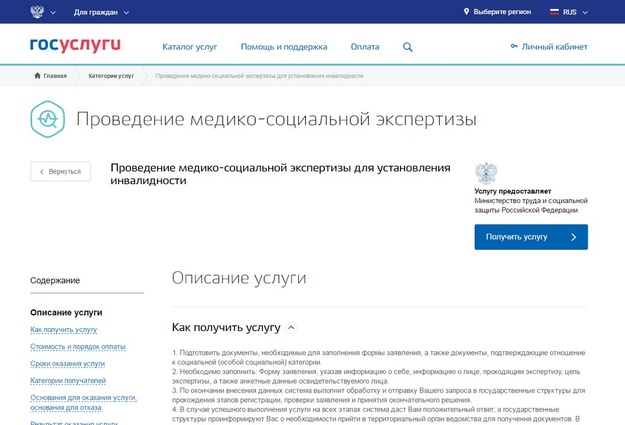Viewport: 625px width, 425px height.
Task: Open the RUS language dropdown
Action: point(576,12)
